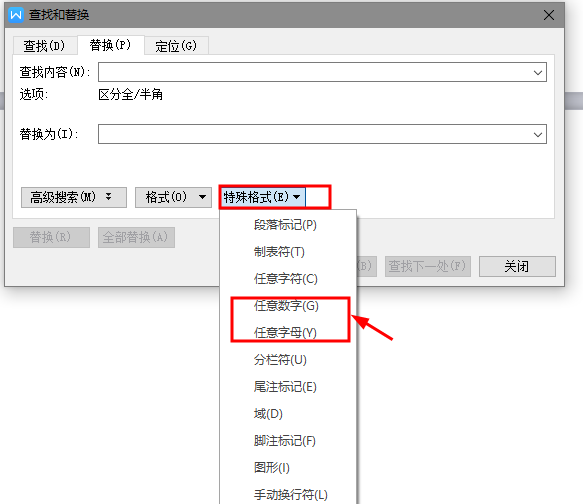The image size is (583, 504).
Task: Choose 手动换行符(L) menu entry
Action: 291,495
